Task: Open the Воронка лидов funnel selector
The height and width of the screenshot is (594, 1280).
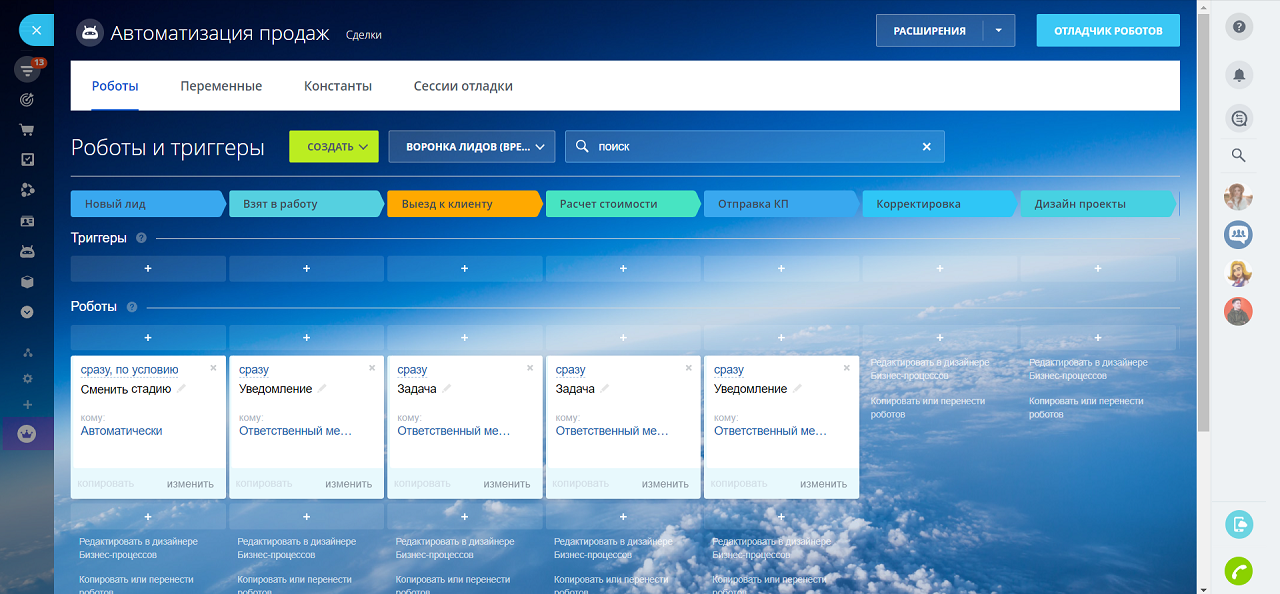Action: [x=471, y=147]
